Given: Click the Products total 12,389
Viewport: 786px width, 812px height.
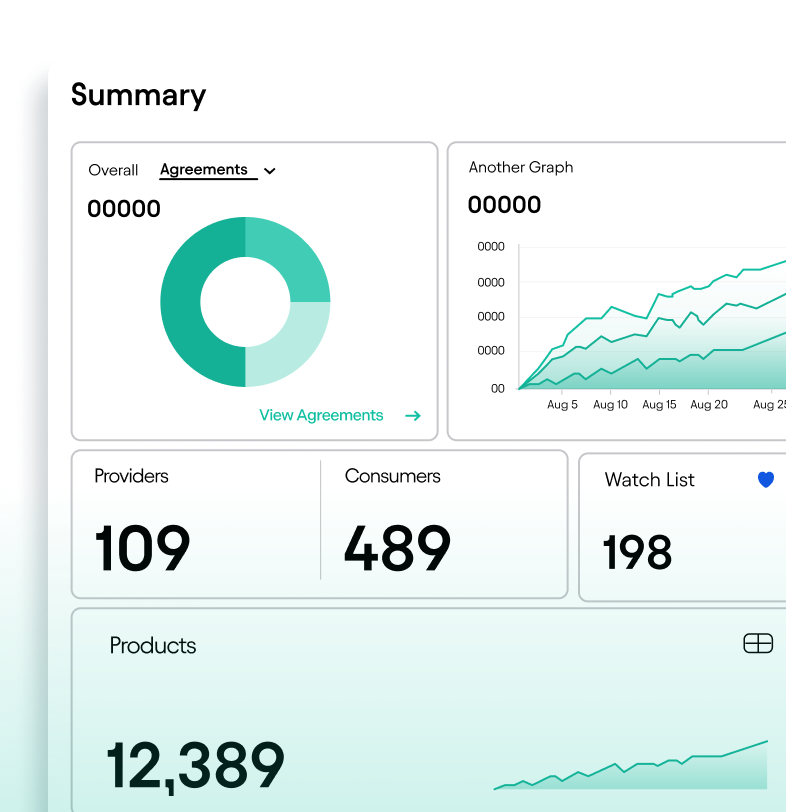Looking at the screenshot, I should click(195, 766).
